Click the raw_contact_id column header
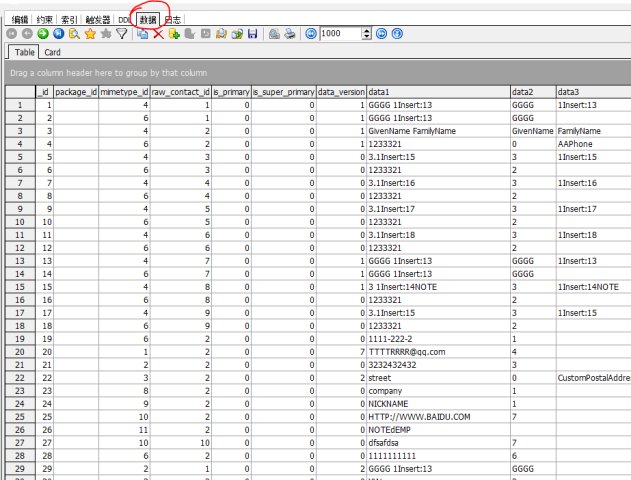The height and width of the screenshot is (480, 631). (x=181, y=92)
